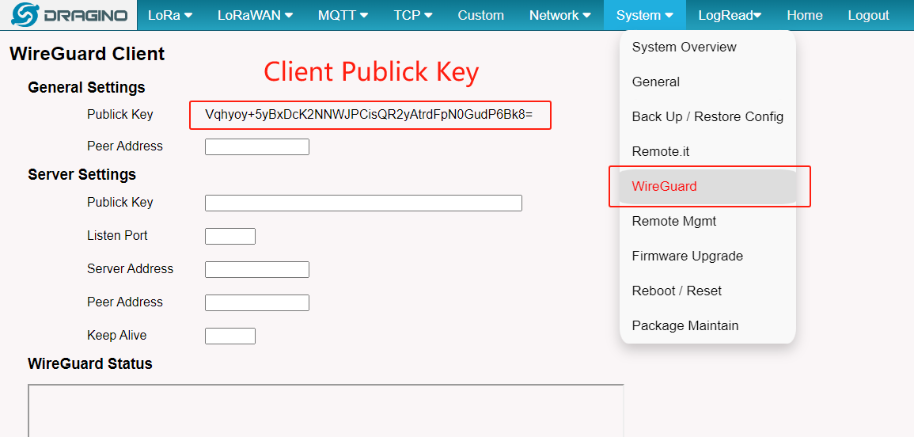Go to the Custom page
This screenshot has height=437, width=914.
[481, 16]
